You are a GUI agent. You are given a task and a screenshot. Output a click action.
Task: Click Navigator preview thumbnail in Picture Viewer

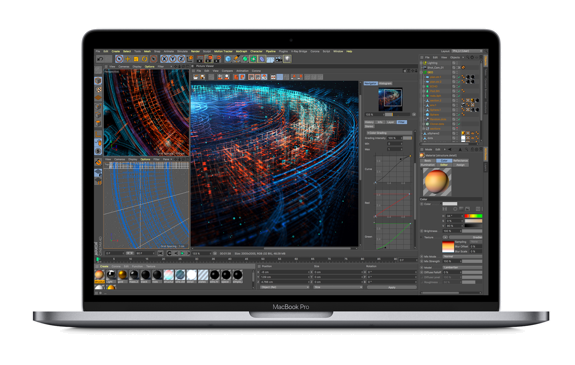click(390, 99)
